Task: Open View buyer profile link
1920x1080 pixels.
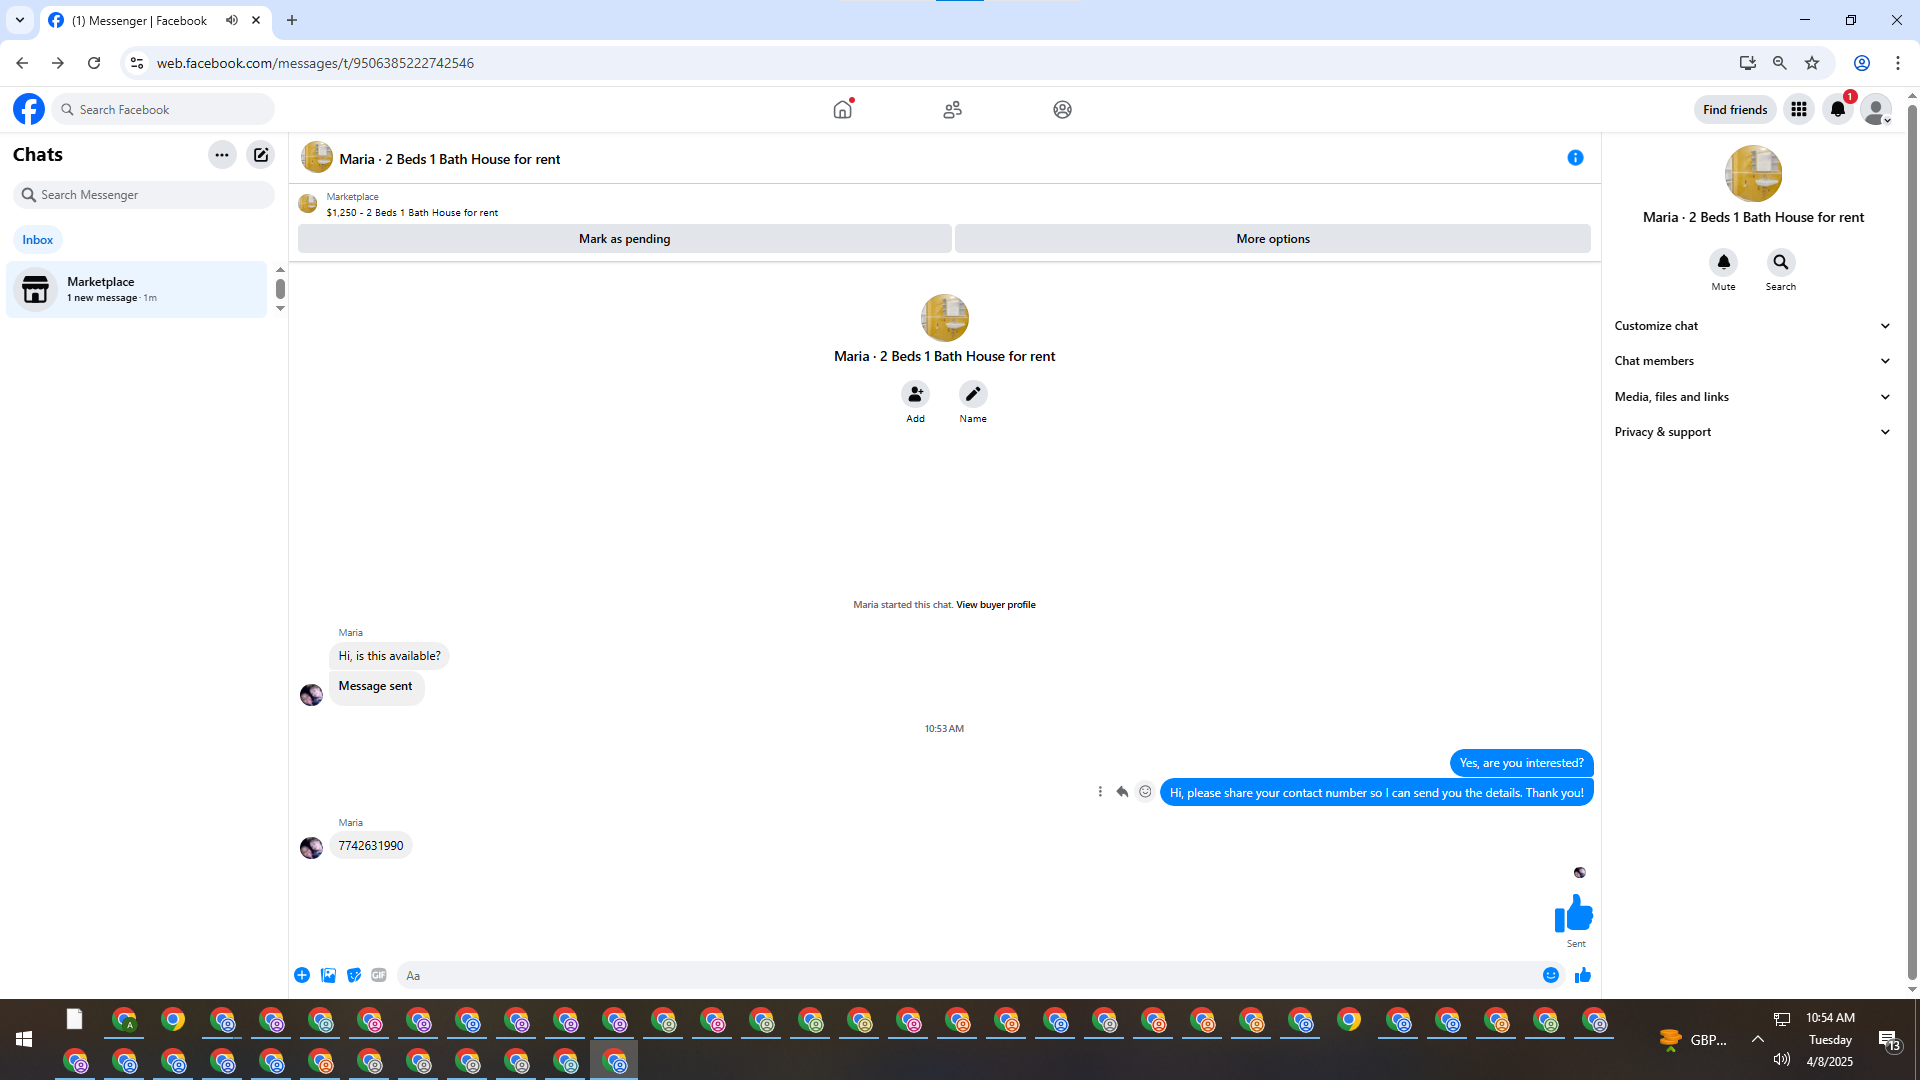Action: 995,605
